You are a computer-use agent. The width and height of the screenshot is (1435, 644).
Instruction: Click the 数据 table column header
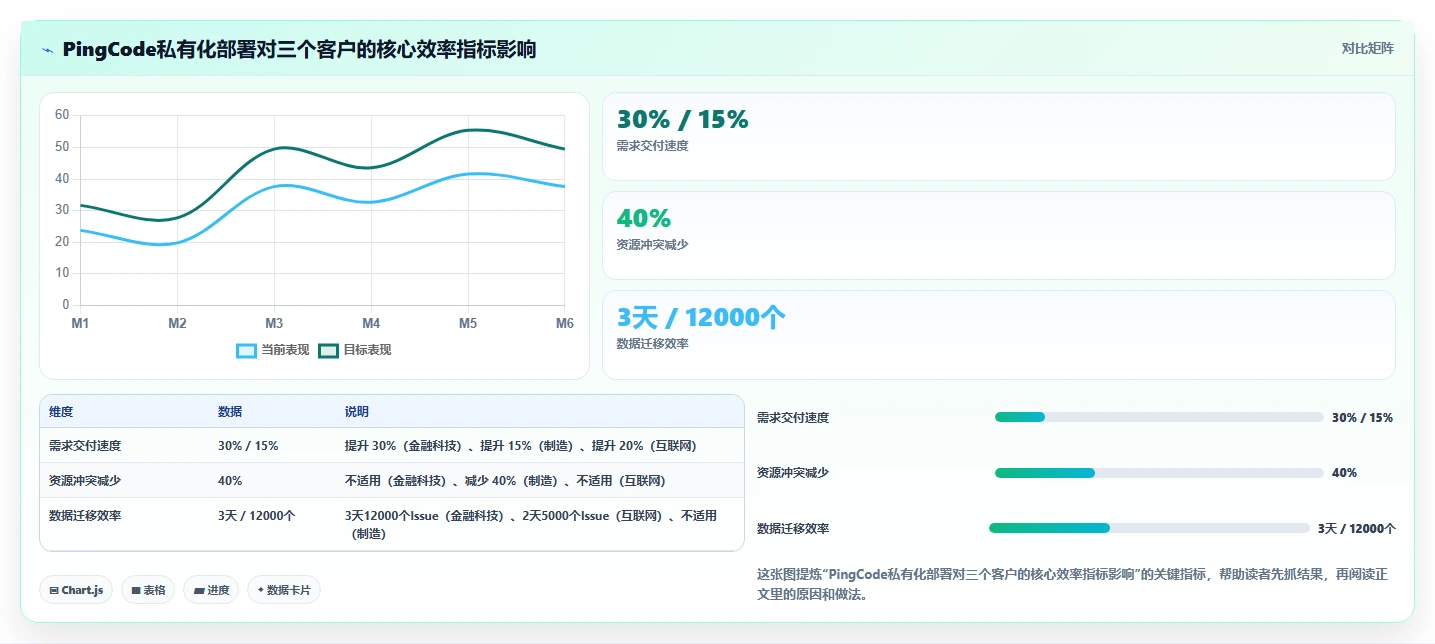click(230, 412)
